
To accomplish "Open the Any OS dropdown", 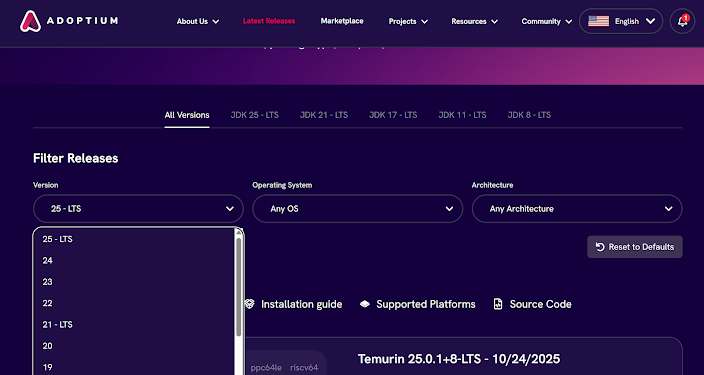I will coord(357,208).
